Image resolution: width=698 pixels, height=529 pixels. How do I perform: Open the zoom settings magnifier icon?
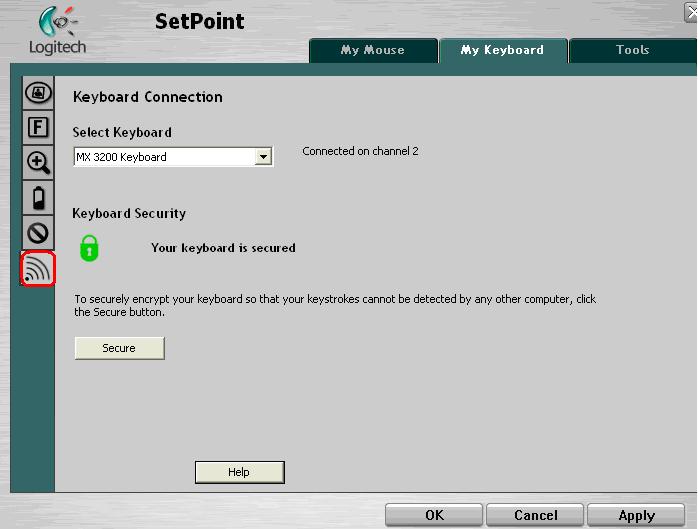coord(38,163)
